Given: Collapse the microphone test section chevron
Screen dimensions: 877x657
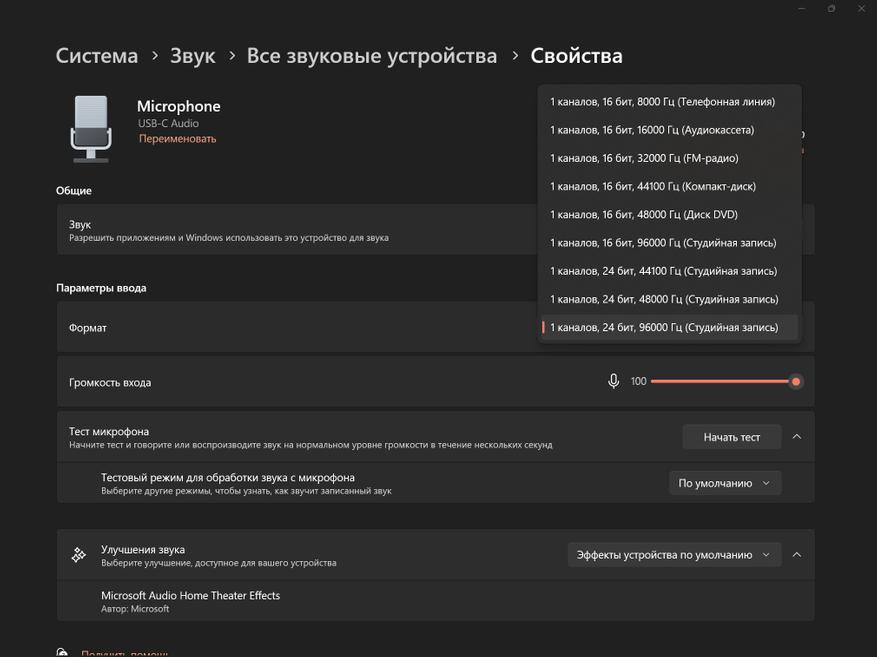Looking at the screenshot, I should (797, 437).
